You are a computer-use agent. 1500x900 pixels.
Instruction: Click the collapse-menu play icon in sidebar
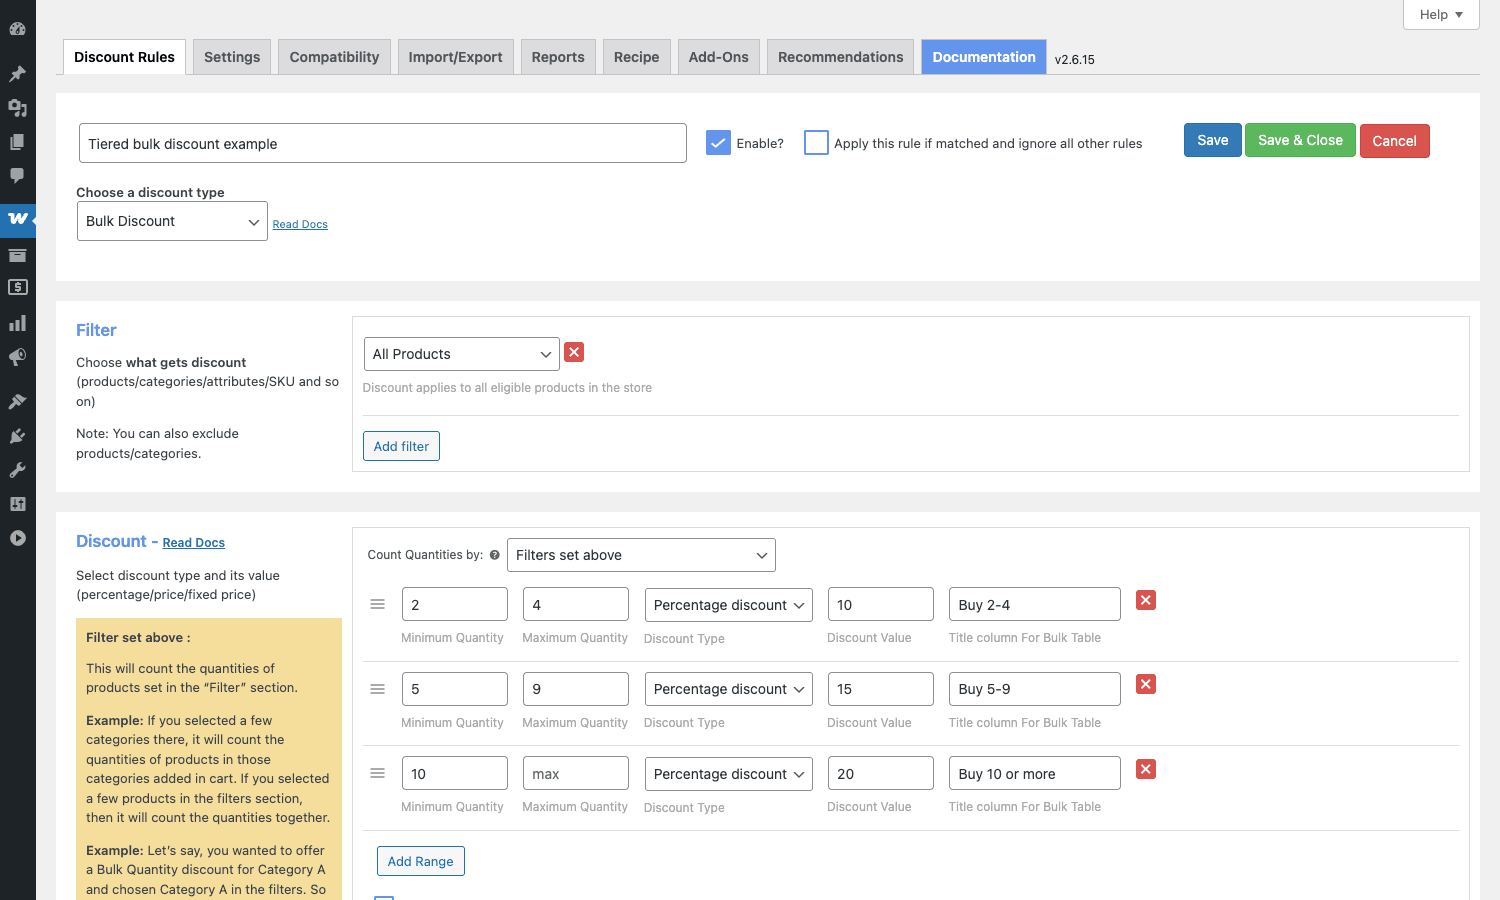point(17,538)
